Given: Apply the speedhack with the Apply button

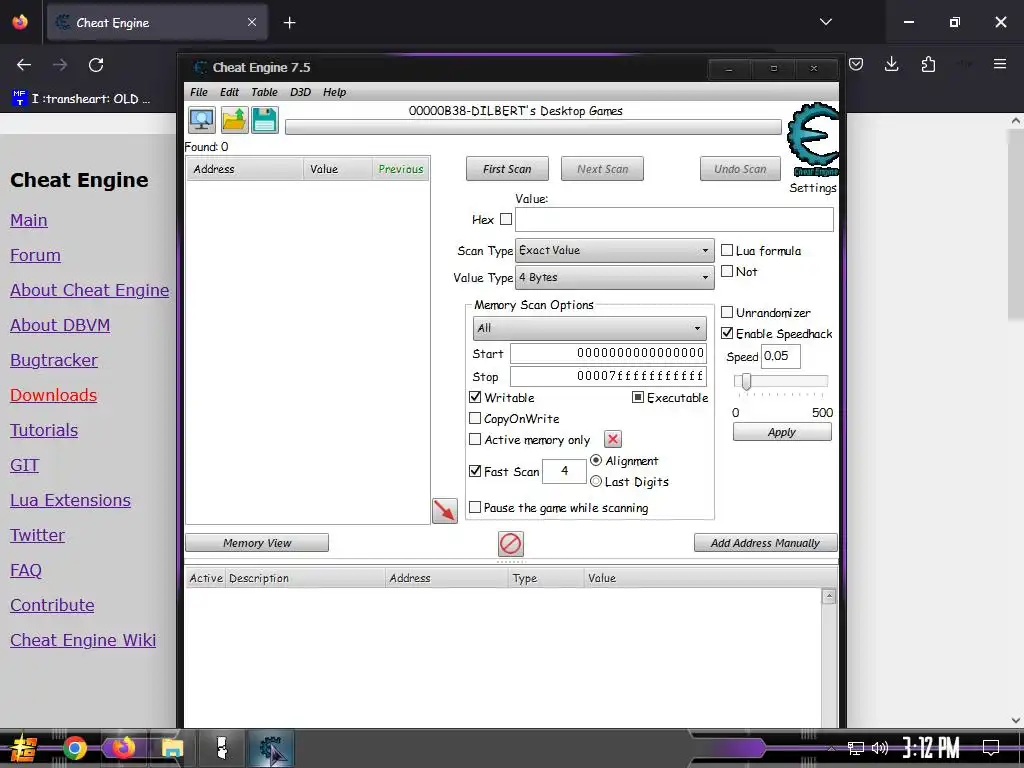Looking at the screenshot, I should pos(782,432).
